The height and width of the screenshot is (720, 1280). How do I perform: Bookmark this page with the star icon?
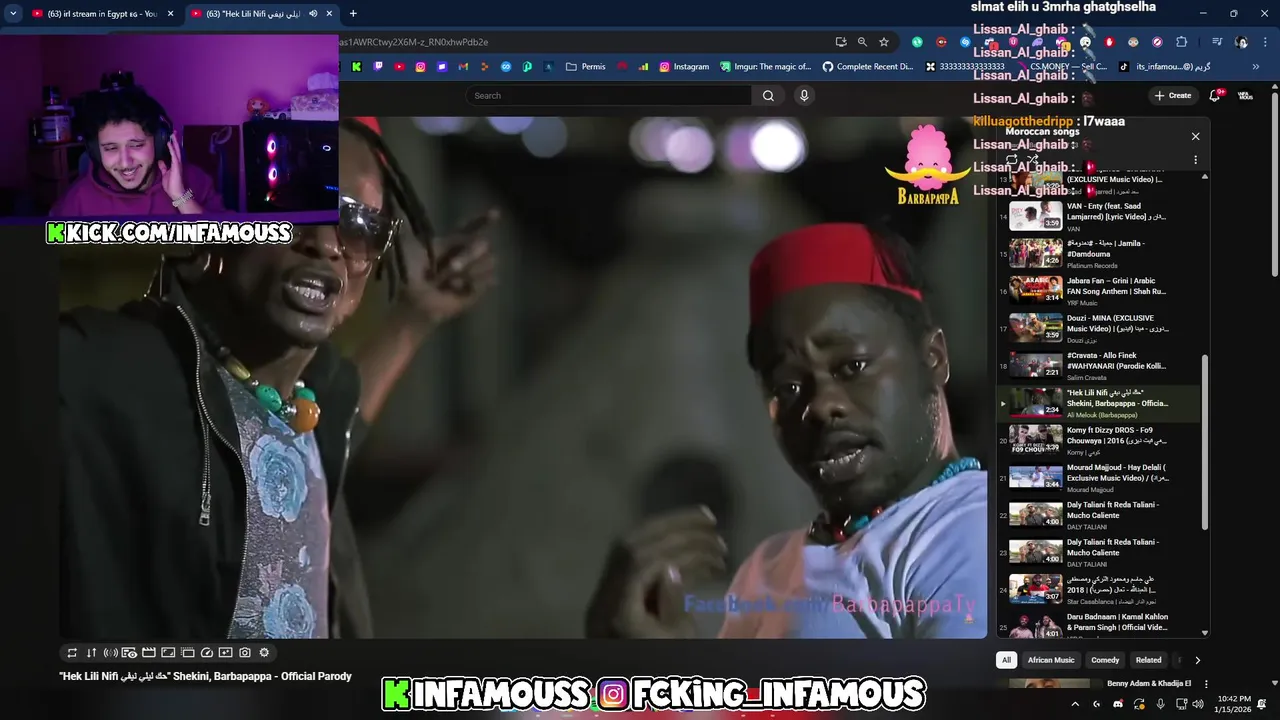[884, 42]
